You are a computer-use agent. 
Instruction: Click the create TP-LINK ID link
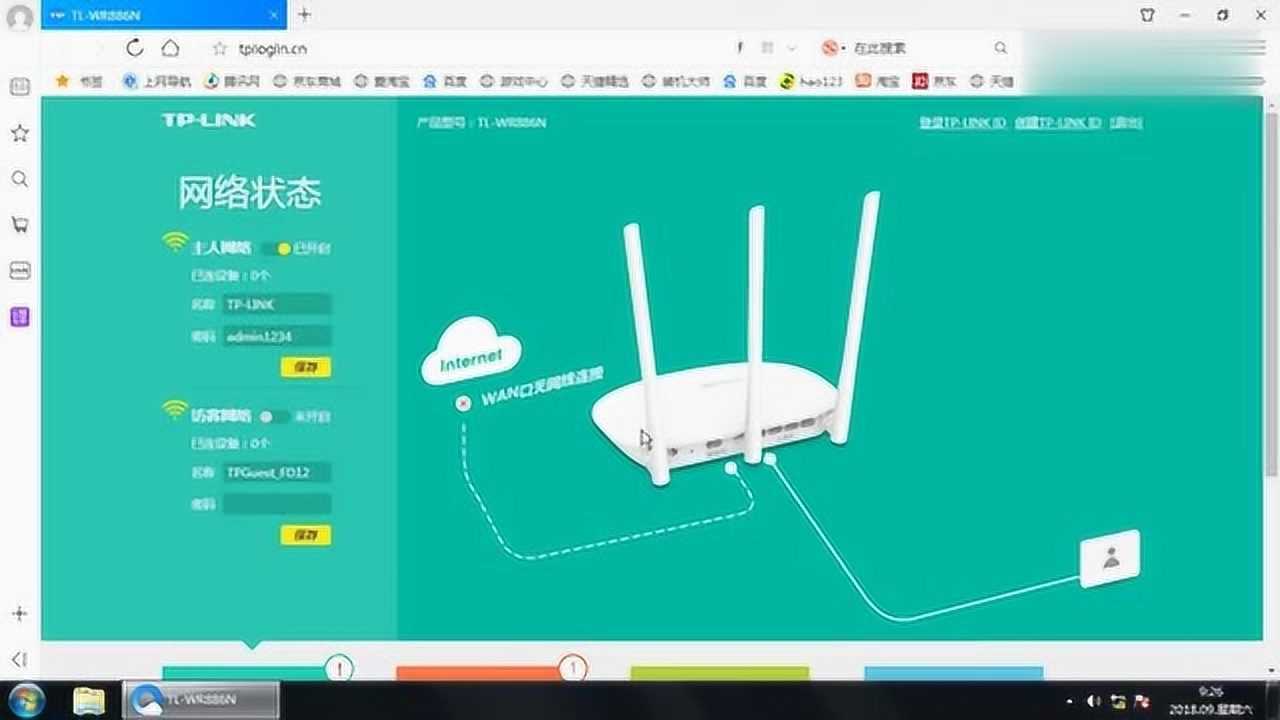1057,122
